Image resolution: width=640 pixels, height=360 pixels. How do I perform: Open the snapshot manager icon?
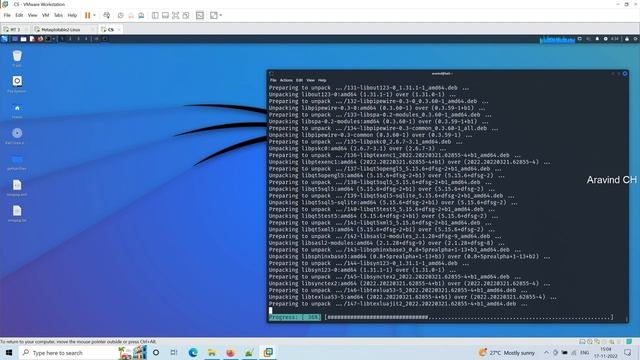[x=141, y=16]
